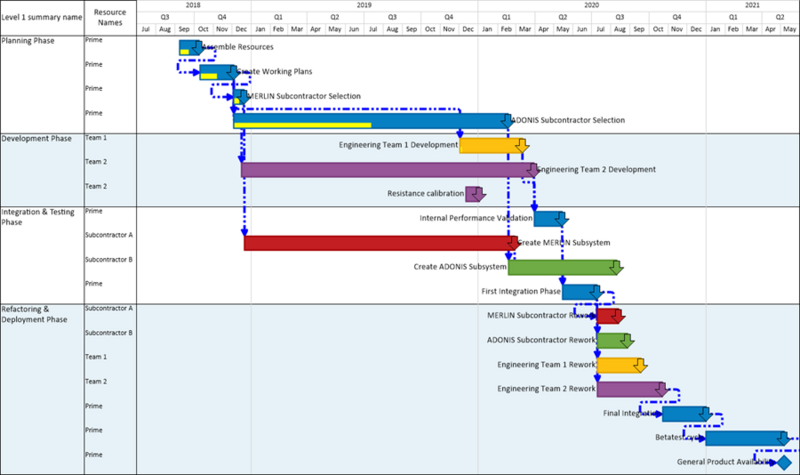Screen dimensions: 800x475
Task: Click the Team 1 resource in Refactoring phase
Action: click(96, 357)
